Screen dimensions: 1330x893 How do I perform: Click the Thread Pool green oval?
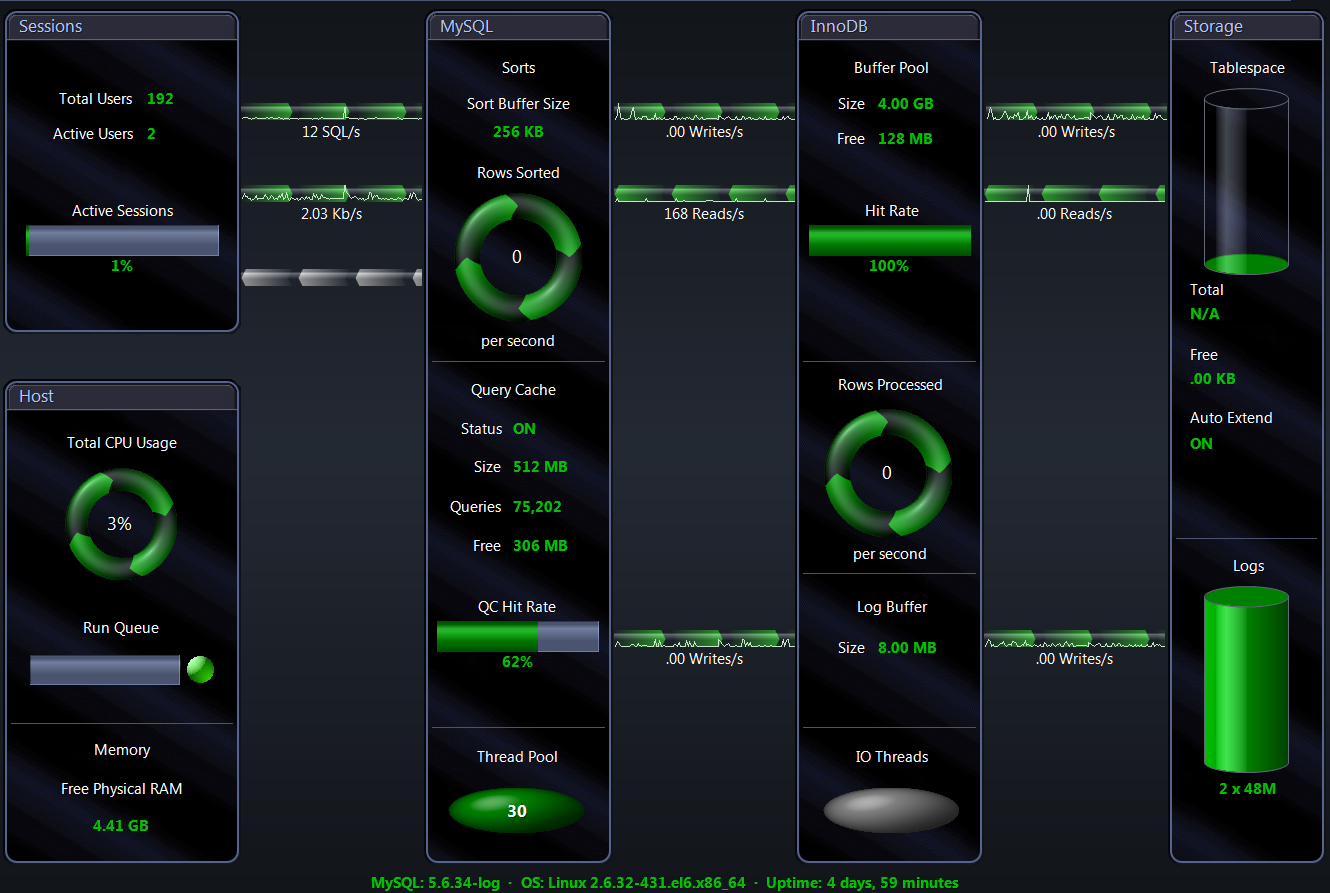click(x=516, y=811)
